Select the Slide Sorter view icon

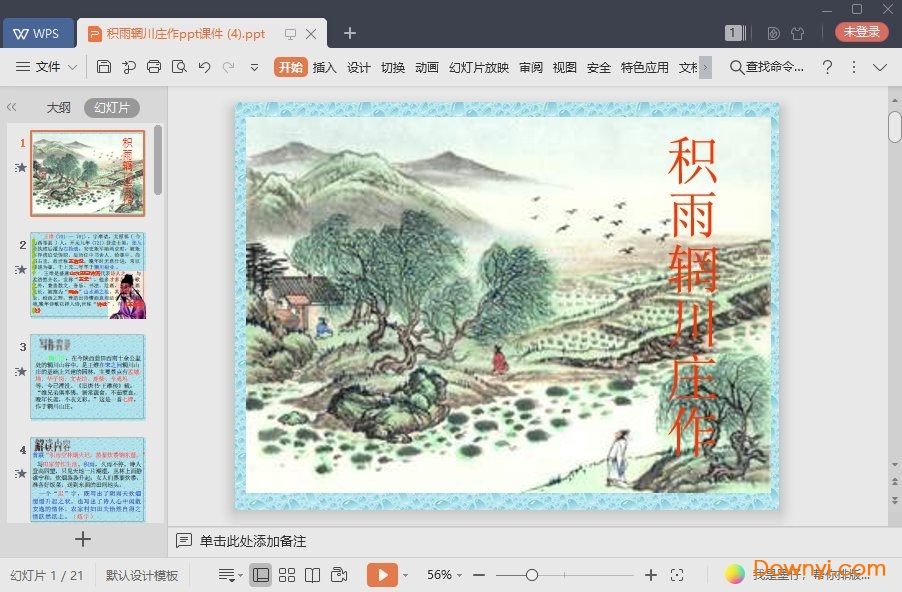tap(287, 575)
